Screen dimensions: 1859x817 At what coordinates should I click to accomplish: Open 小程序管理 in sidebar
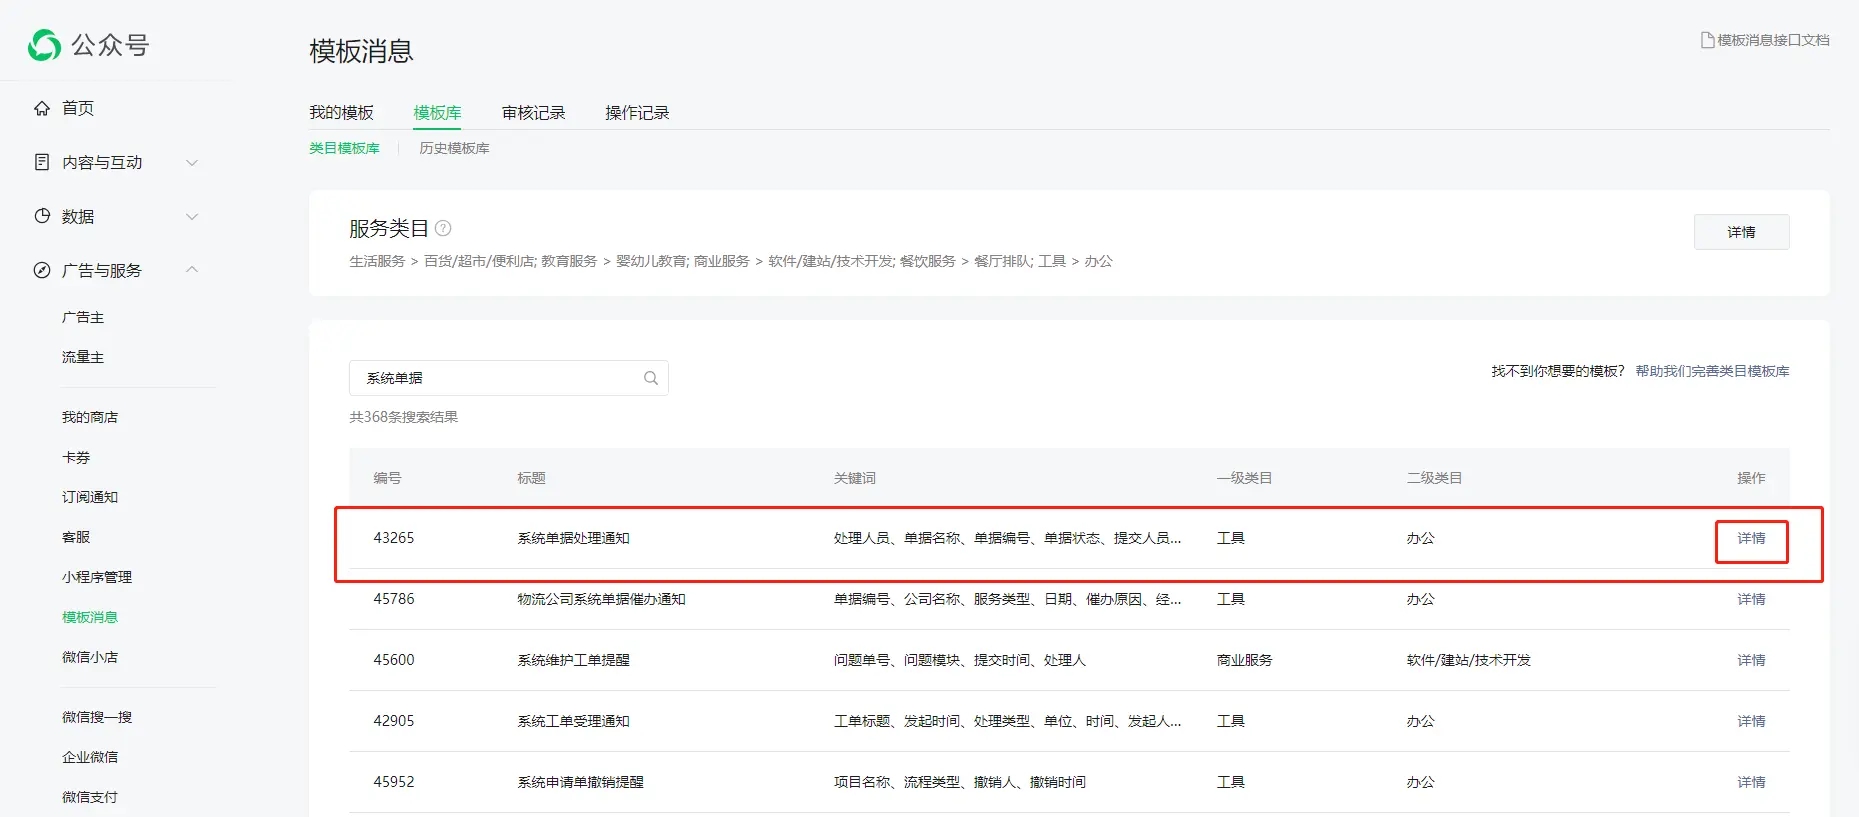[97, 577]
